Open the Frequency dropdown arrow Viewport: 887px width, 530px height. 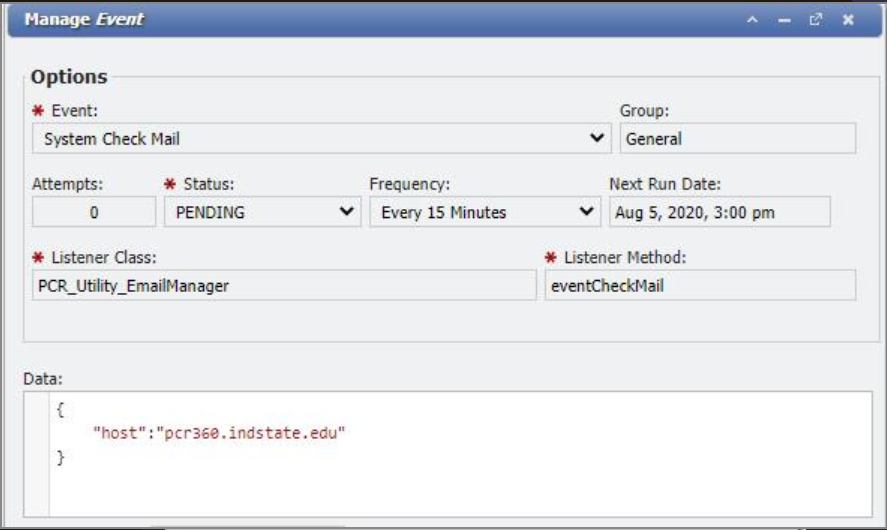(587, 212)
